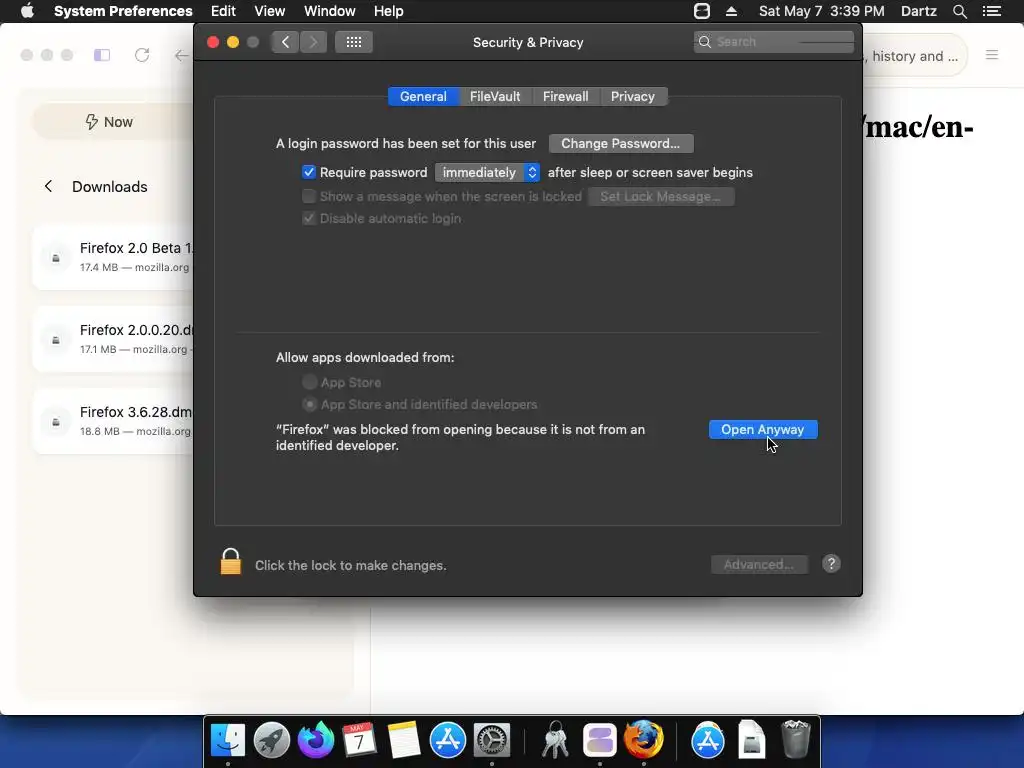Show all preferences grid icon
This screenshot has width=1024, height=768.
(x=354, y=42)
